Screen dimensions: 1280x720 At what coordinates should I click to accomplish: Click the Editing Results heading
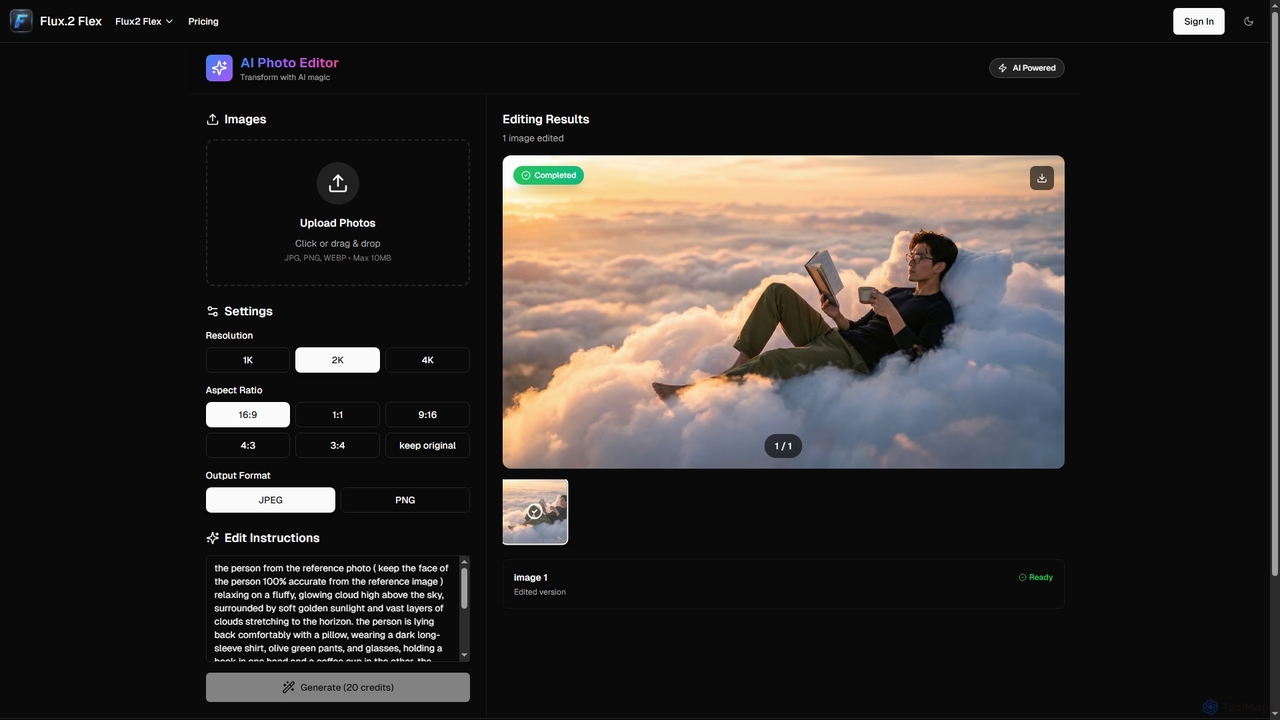point(546,119)
